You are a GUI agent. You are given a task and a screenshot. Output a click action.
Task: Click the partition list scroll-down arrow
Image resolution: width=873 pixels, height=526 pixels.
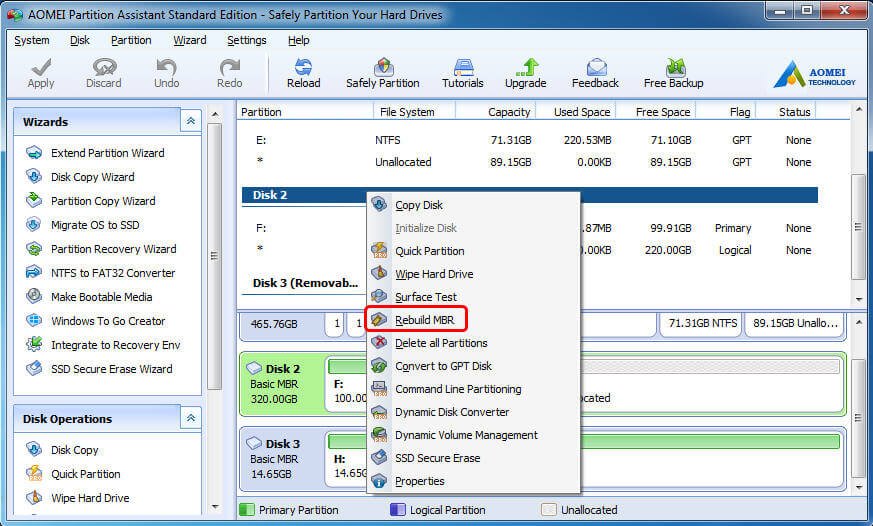click(x=859, y=299)
